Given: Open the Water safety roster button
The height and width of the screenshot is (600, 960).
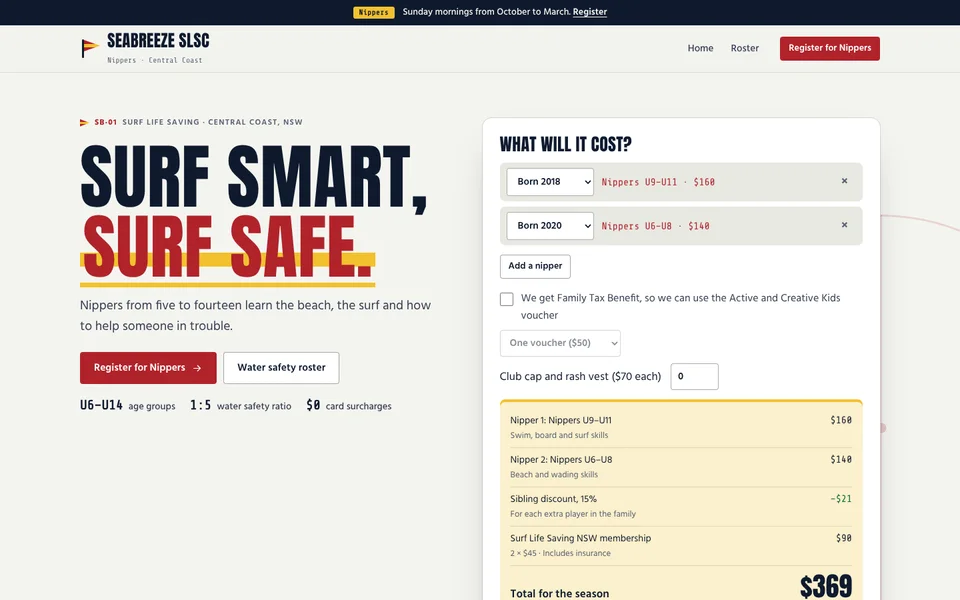Looking at the screenshot, I should point(281,368).
